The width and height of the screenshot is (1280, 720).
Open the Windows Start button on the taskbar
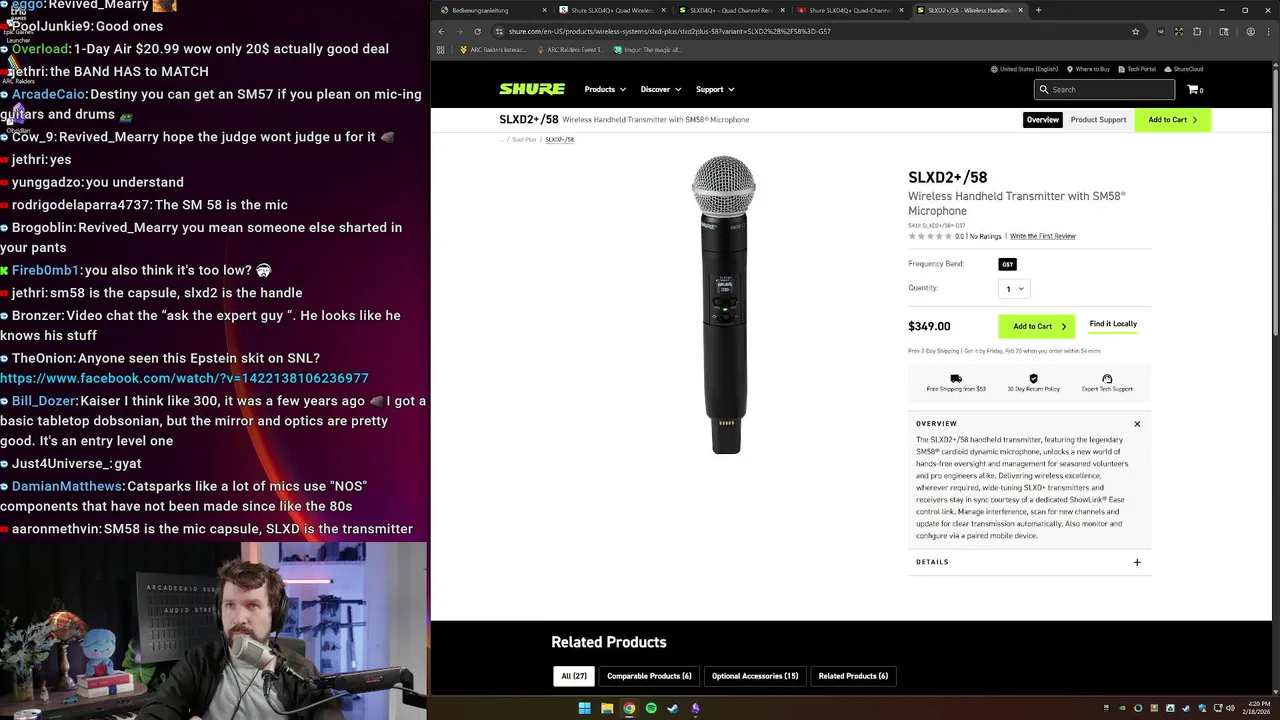[584, 708]
